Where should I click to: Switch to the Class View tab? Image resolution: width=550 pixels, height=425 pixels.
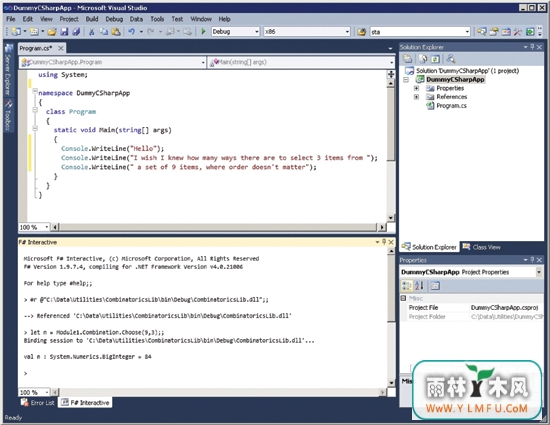pyautogui.click(x=482, y=247)
